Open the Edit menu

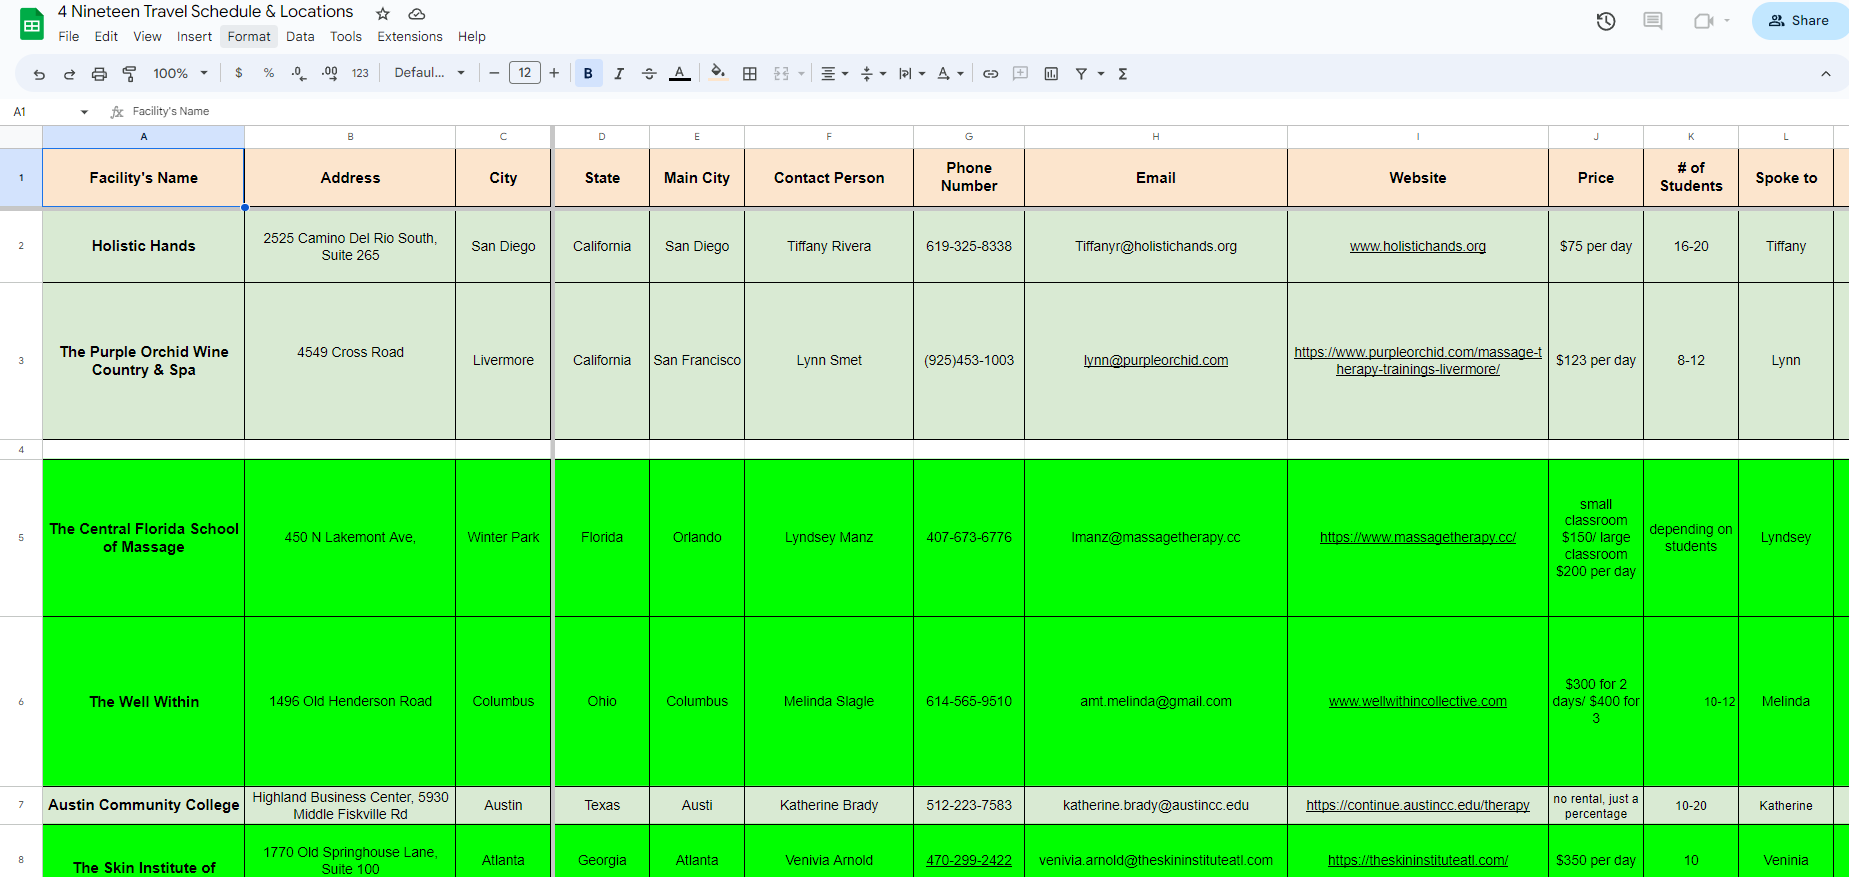point(106,37)
